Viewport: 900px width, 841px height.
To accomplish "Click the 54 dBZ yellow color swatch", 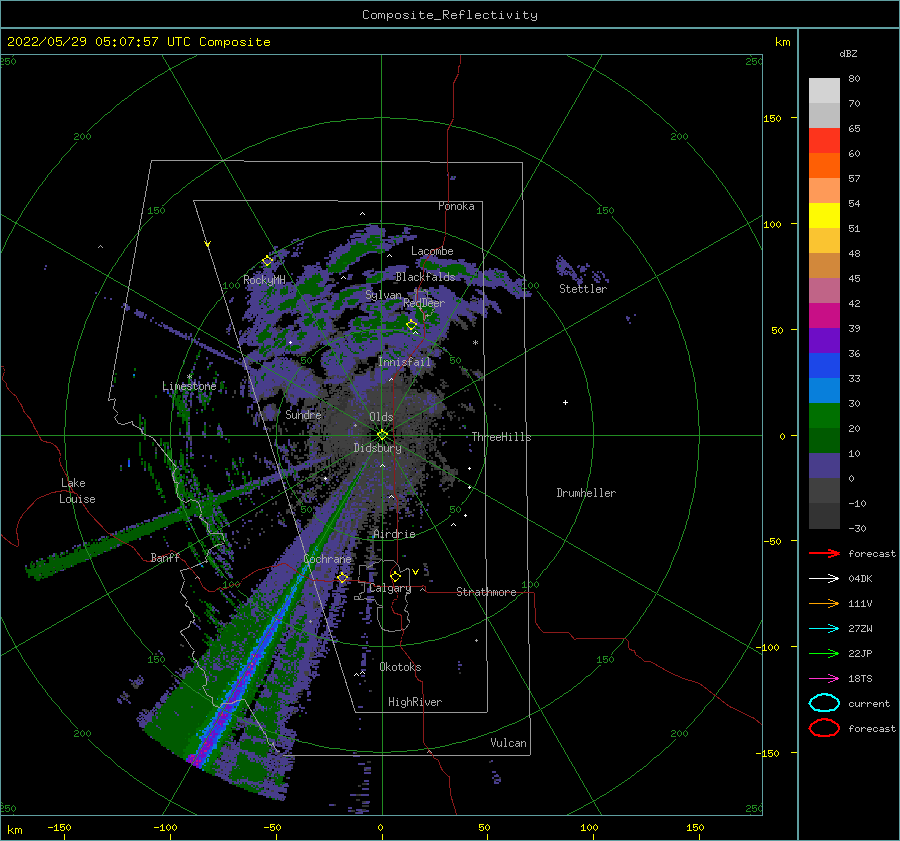I will pos(824,215).
